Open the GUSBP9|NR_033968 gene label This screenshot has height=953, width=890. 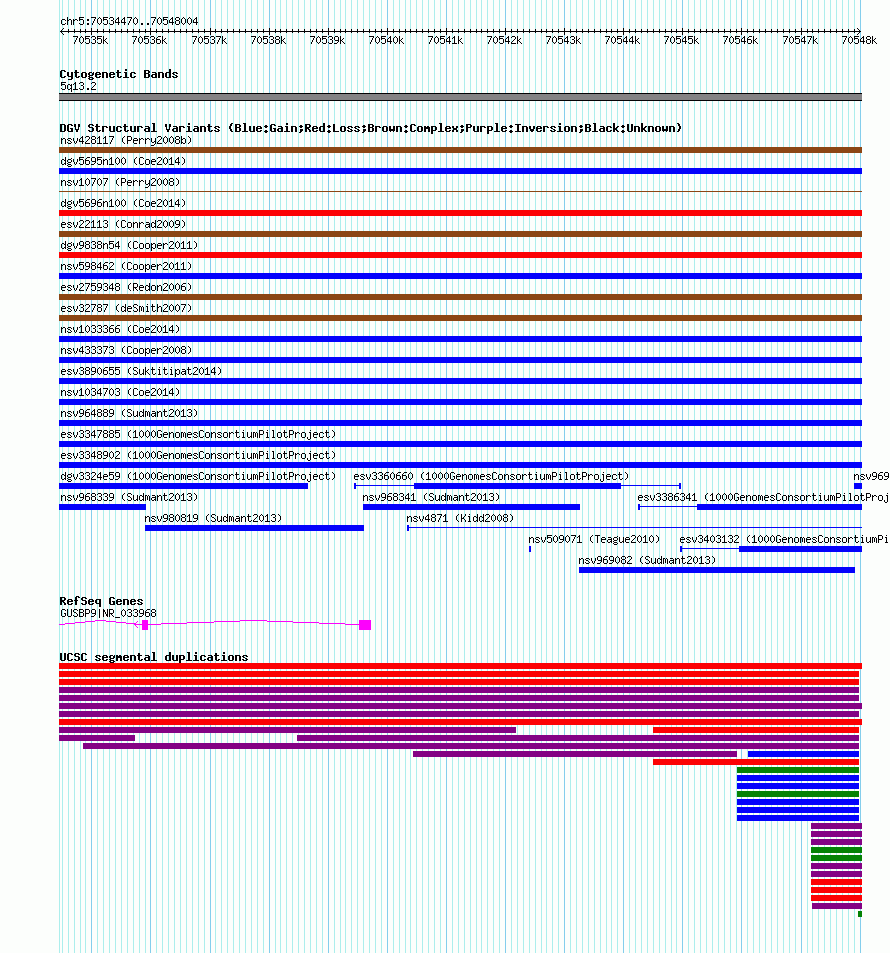(108, 613)
